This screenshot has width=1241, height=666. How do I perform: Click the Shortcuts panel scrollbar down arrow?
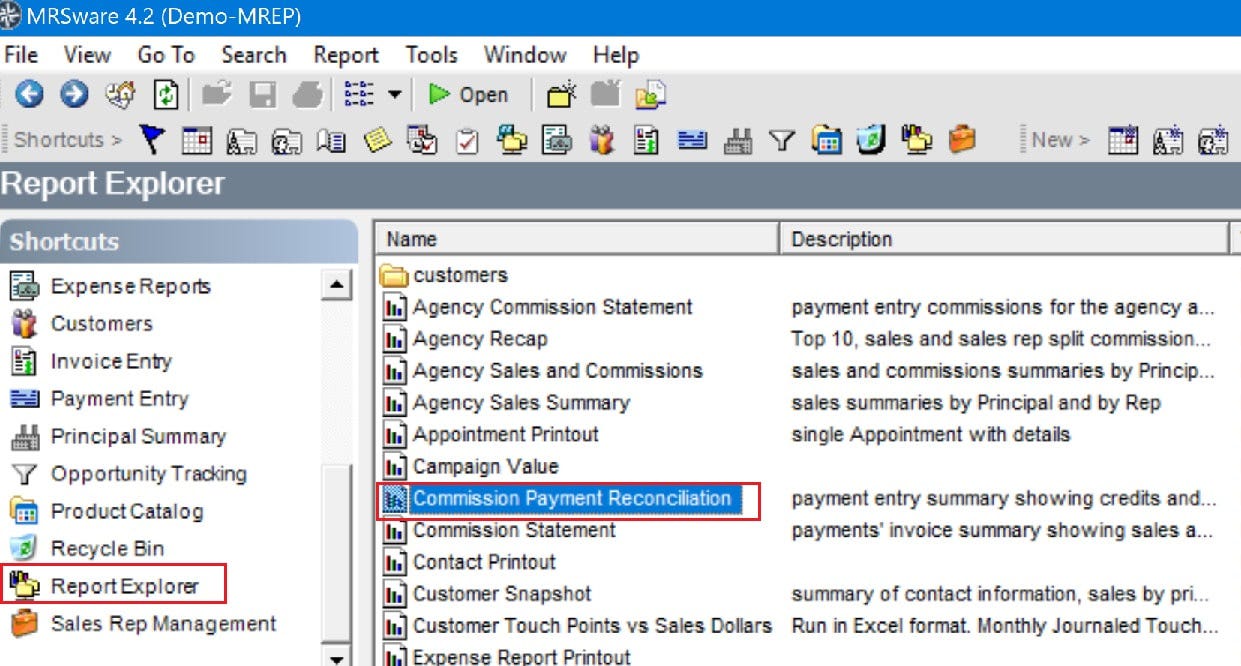pyautogui.click(x=336, y=657)
